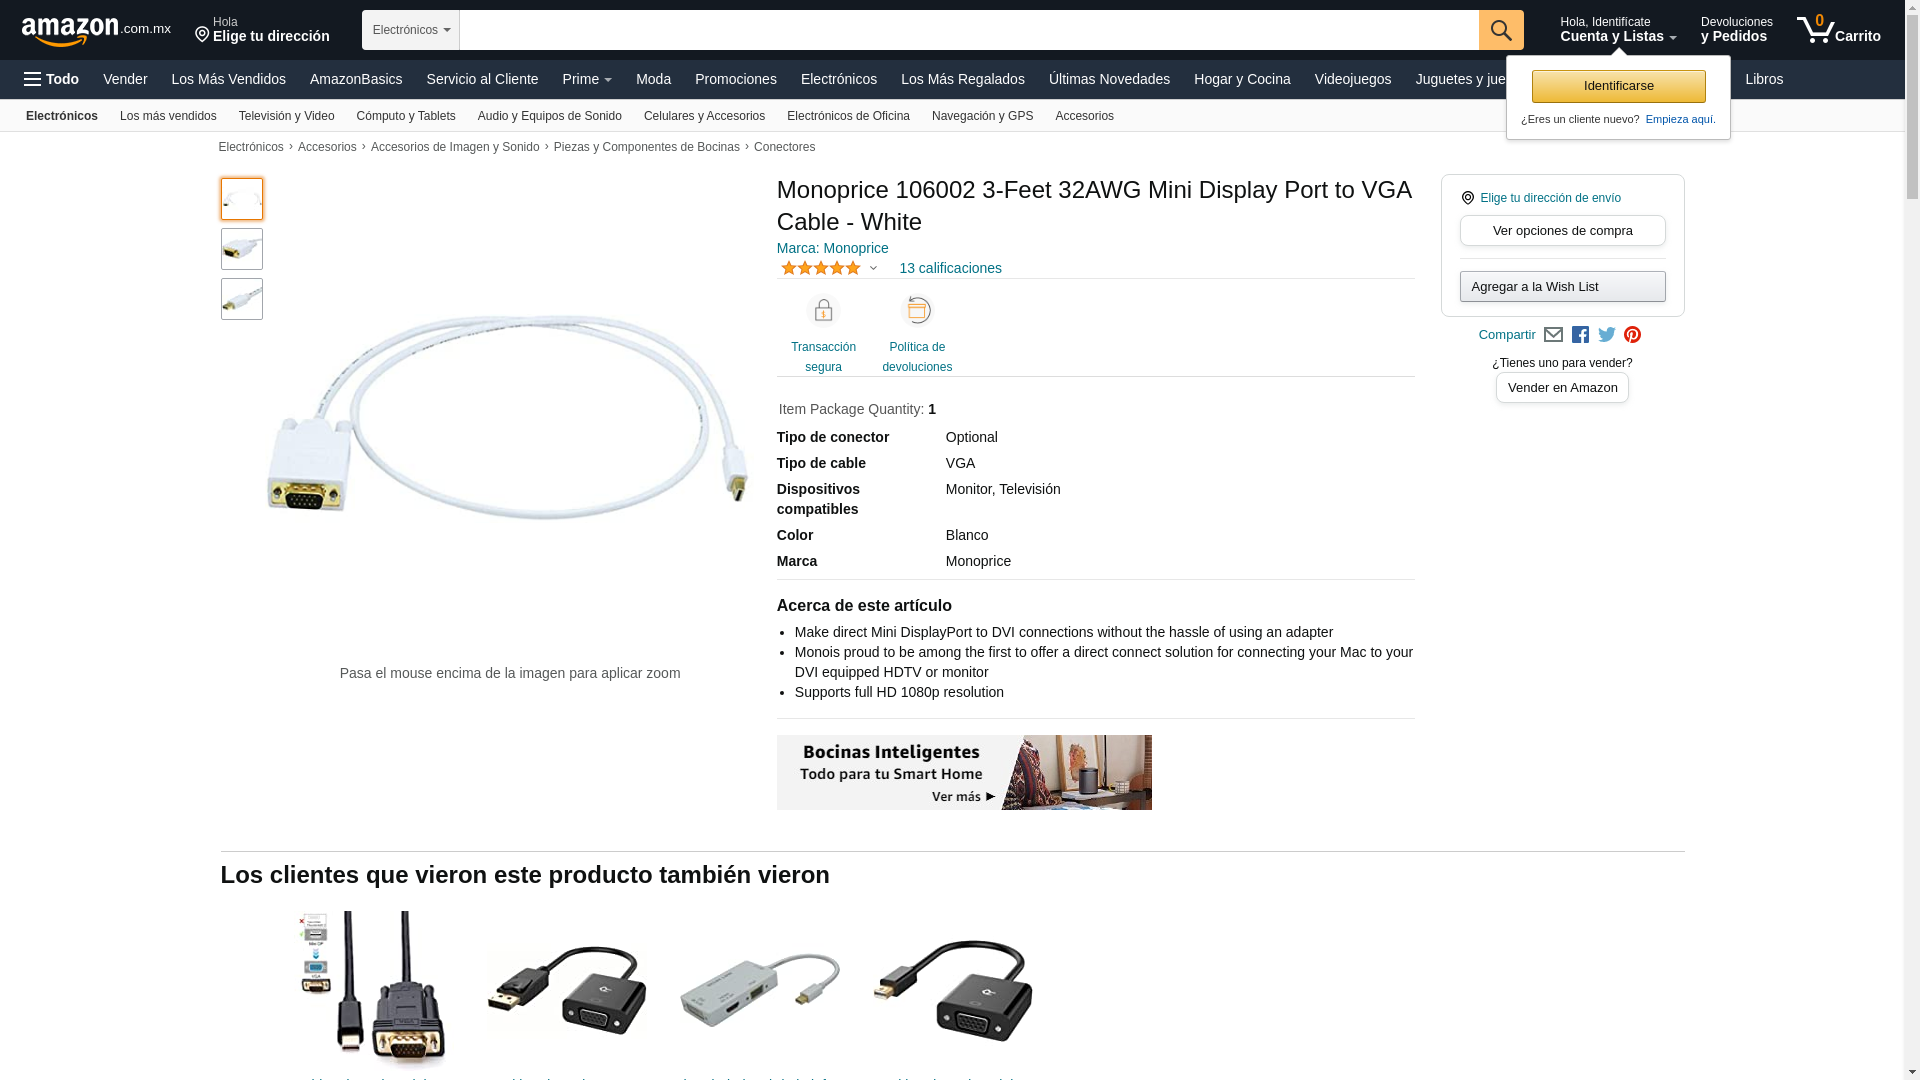
Task: Share product on Pinterest icon
Action: click(1632, 335)
